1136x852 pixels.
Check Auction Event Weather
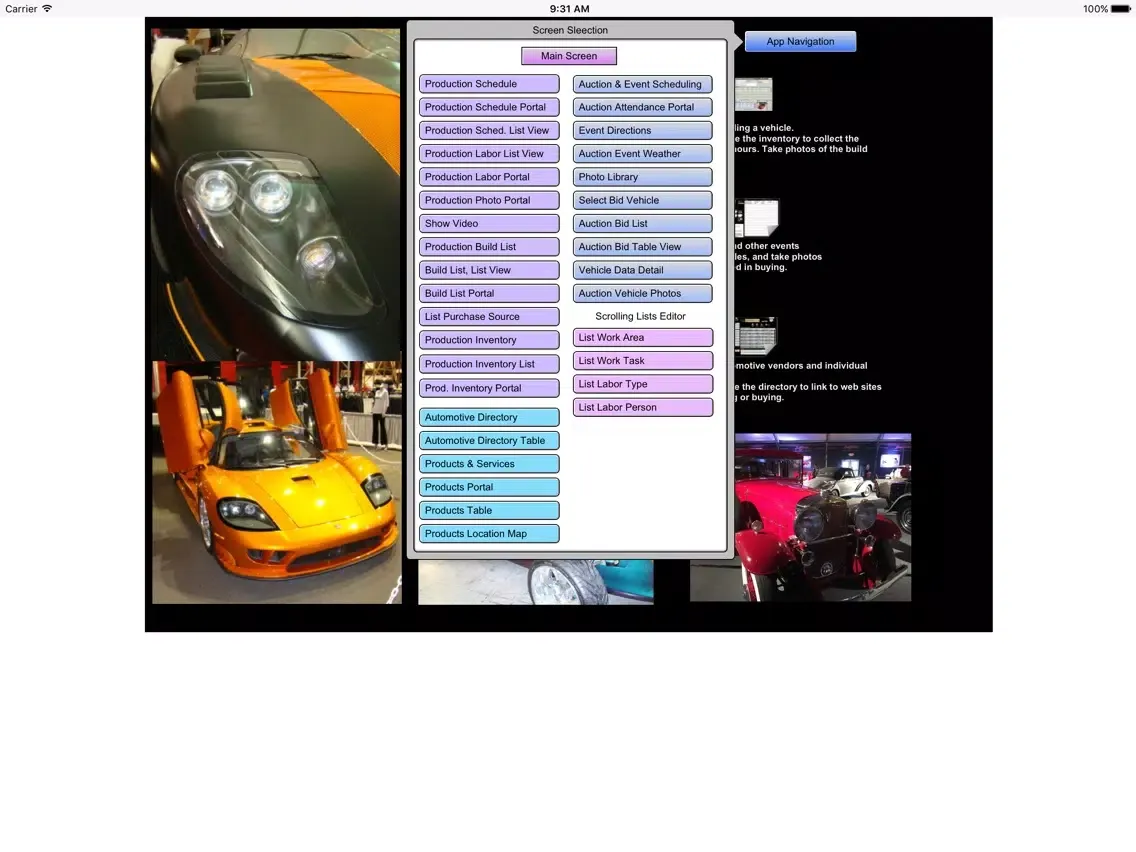pyautogui.click(x=643, y=154)
